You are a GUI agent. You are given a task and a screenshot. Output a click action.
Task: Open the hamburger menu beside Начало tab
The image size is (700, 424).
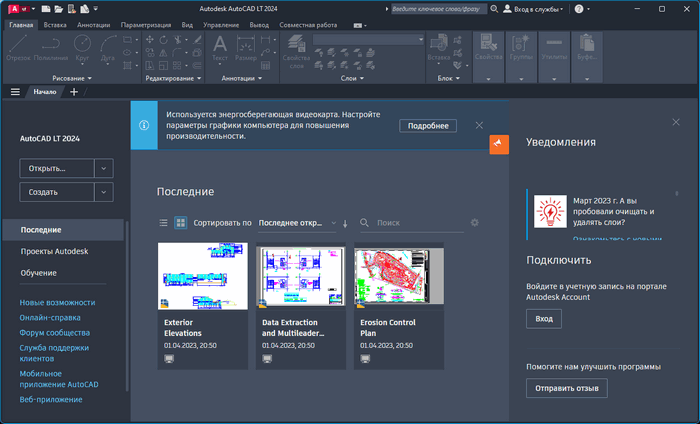(14, 91)
